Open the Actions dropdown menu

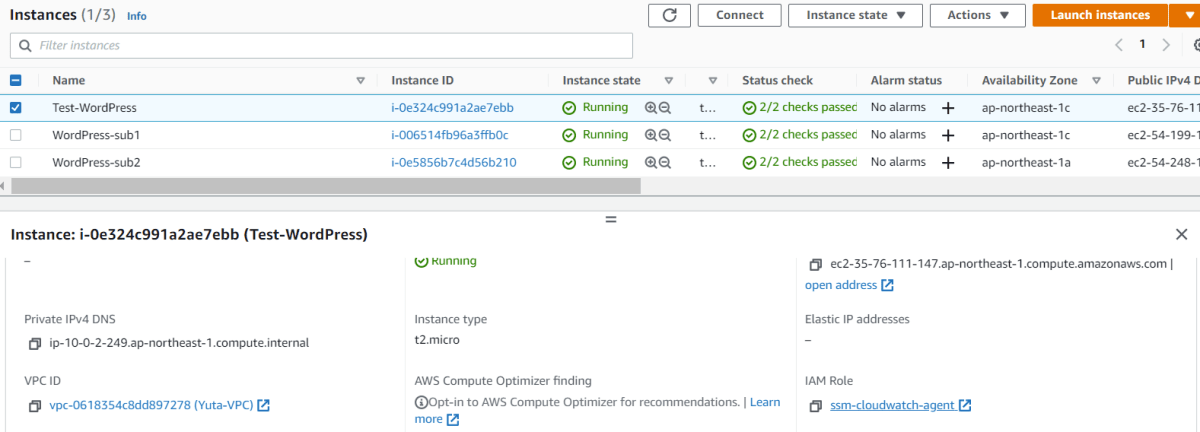(978, 15)
